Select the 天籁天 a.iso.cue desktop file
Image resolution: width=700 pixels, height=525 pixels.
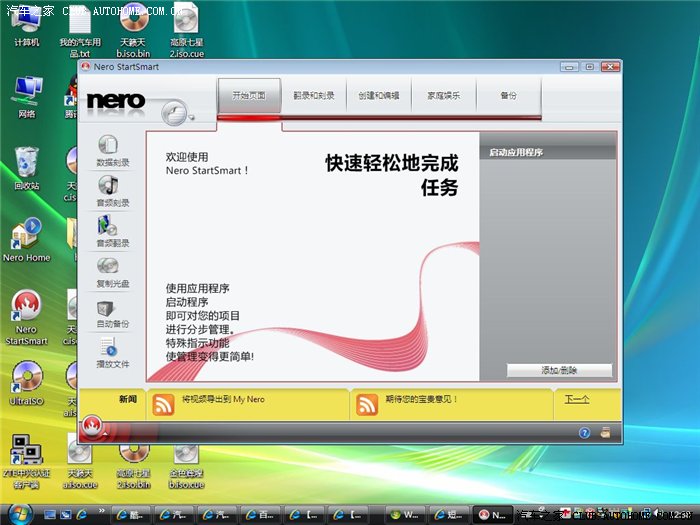(80, 461)
